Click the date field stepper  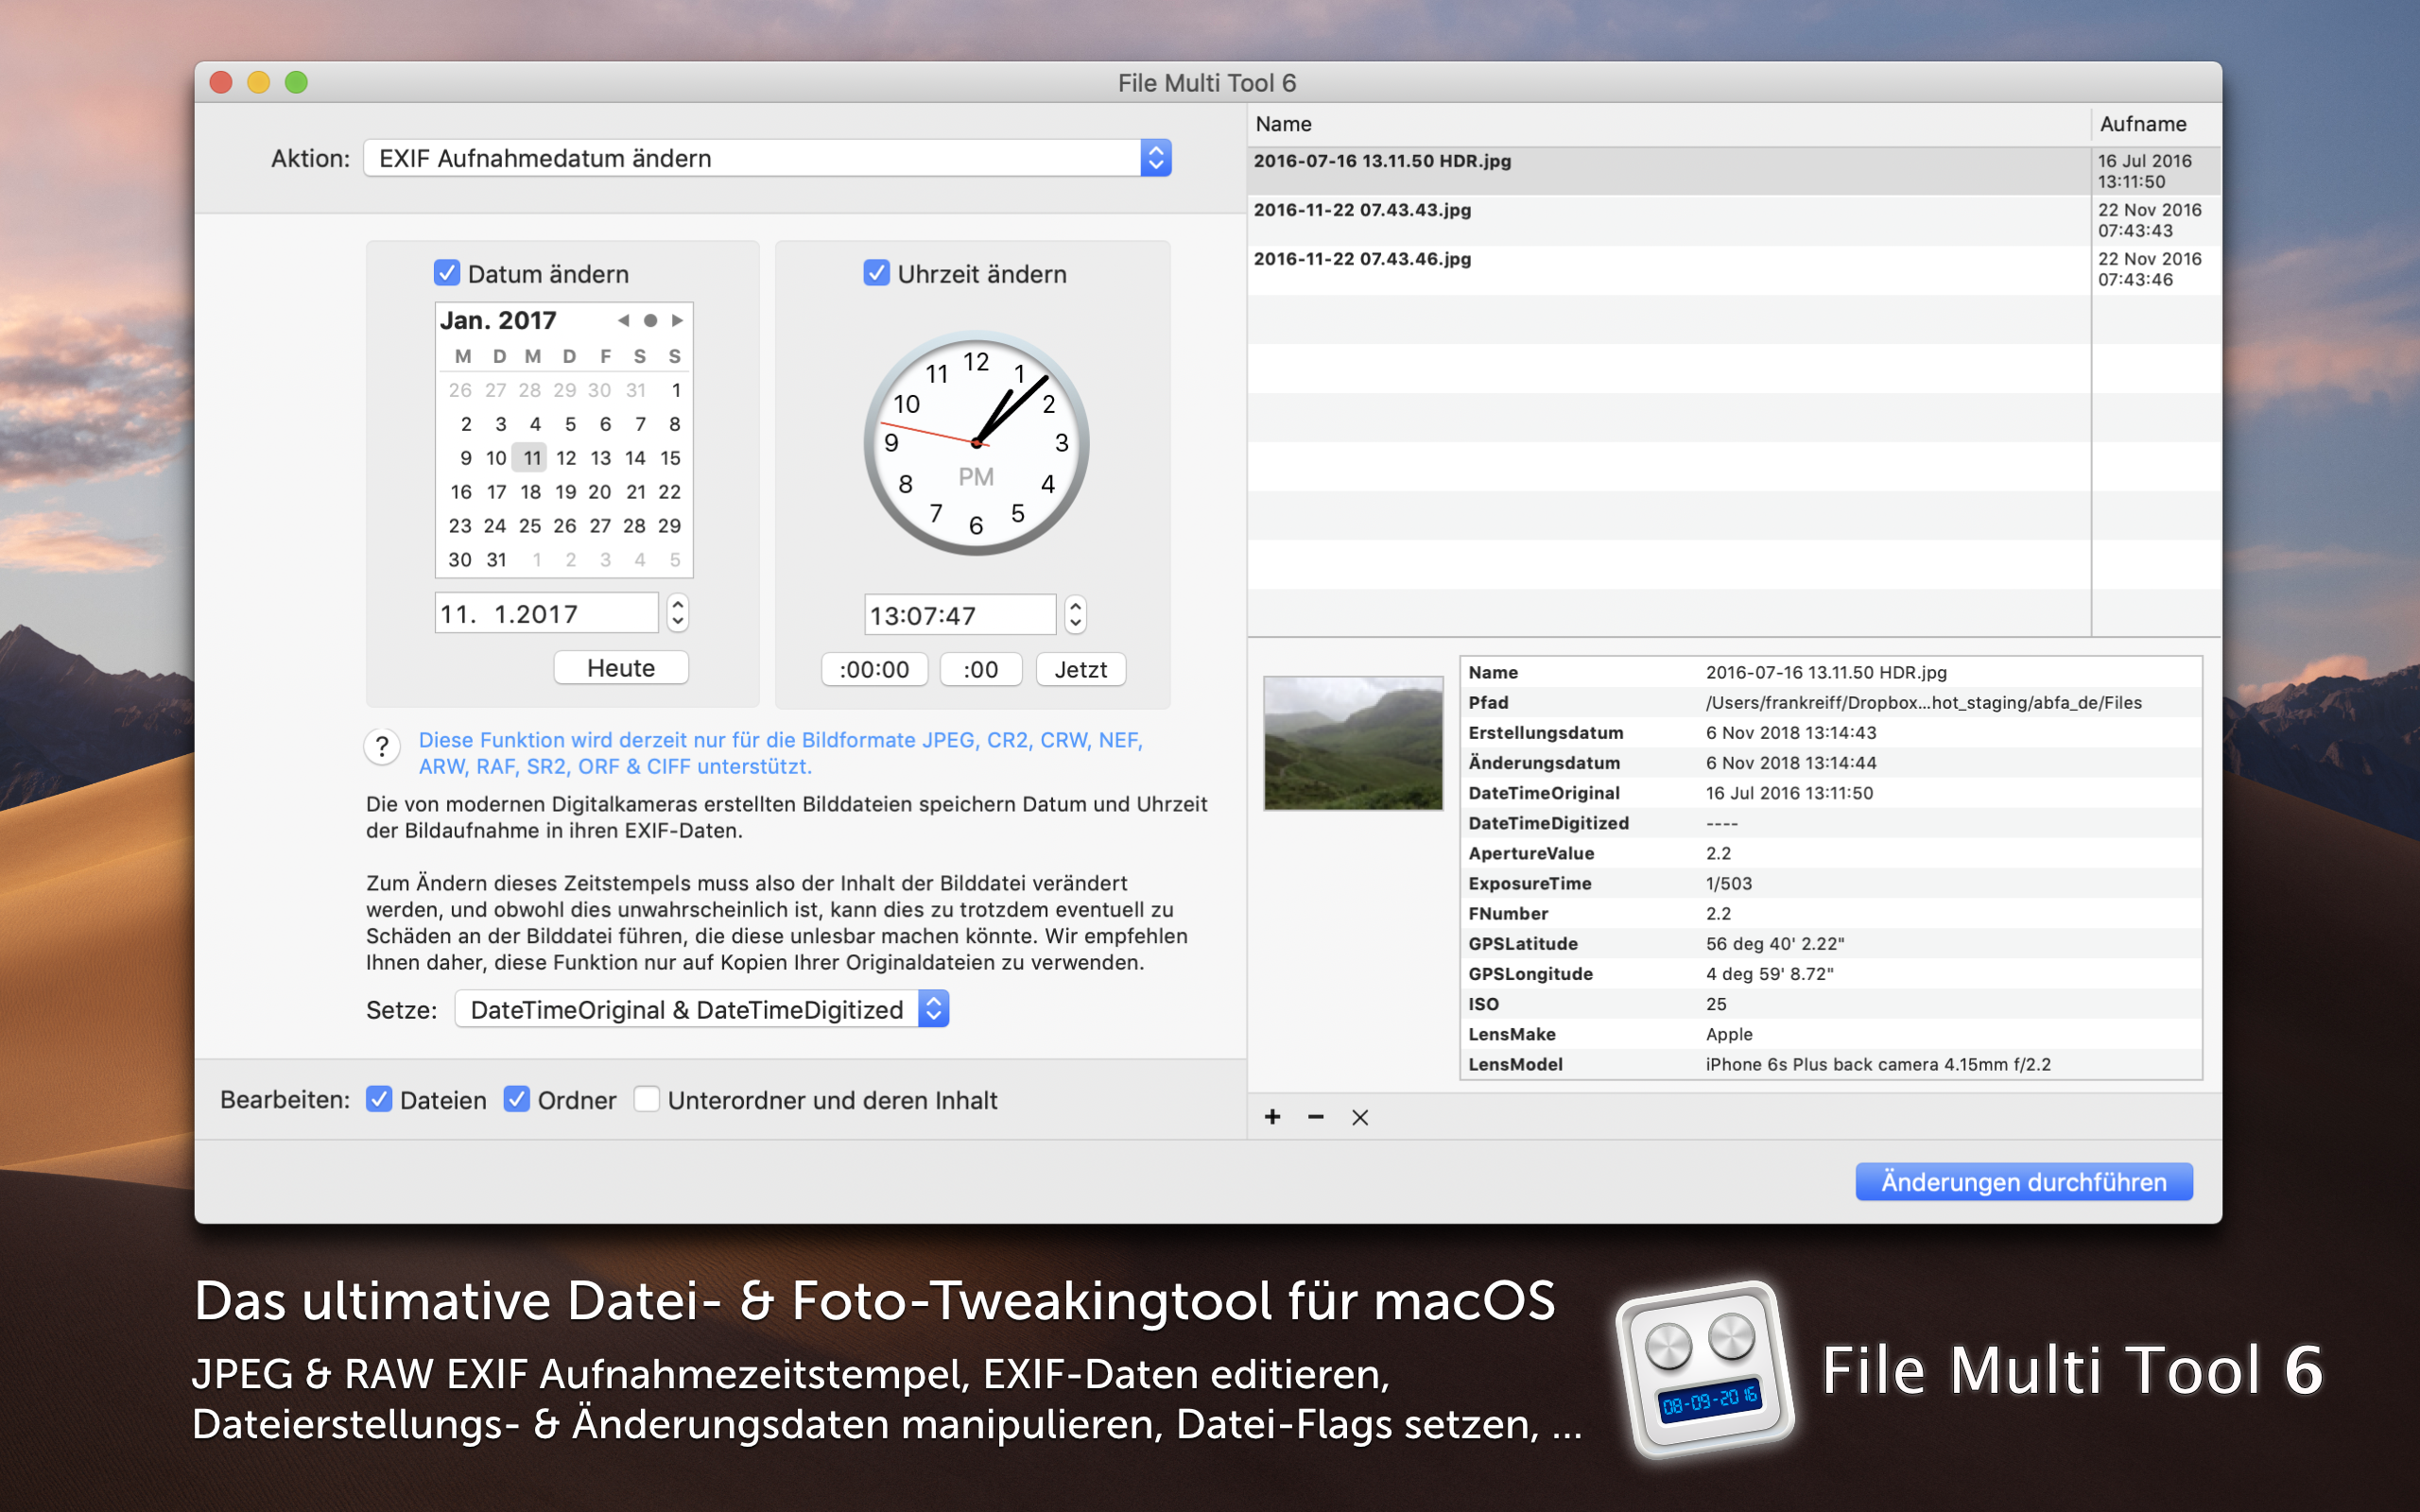[x=678, y=613]
